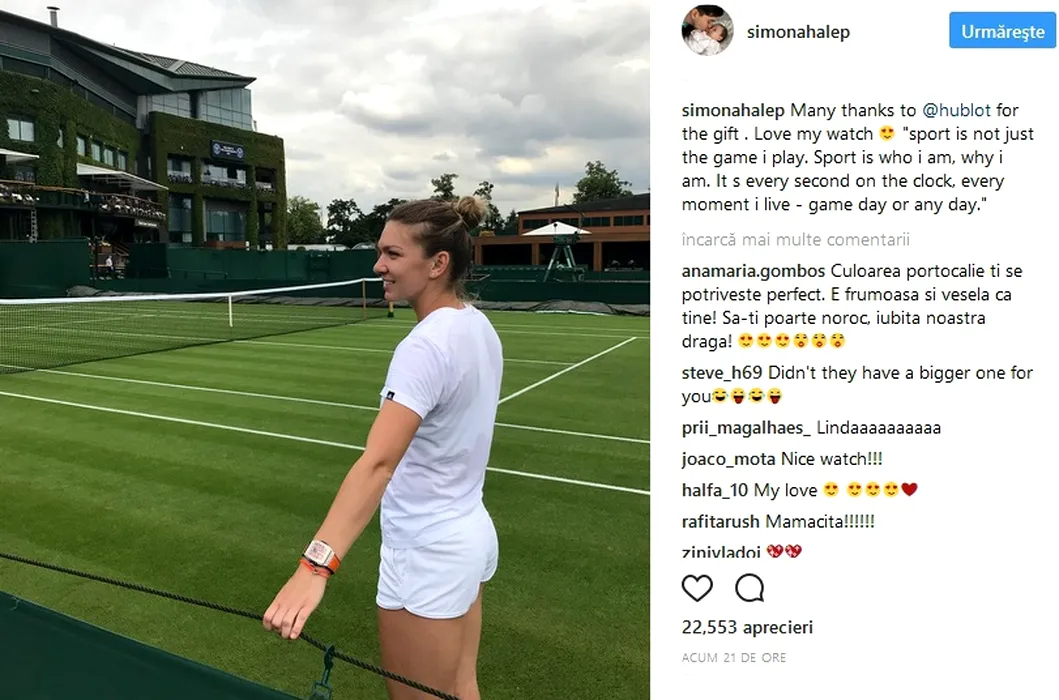
Task: Open comments via speech bubble icon
Action: [750, 588]
